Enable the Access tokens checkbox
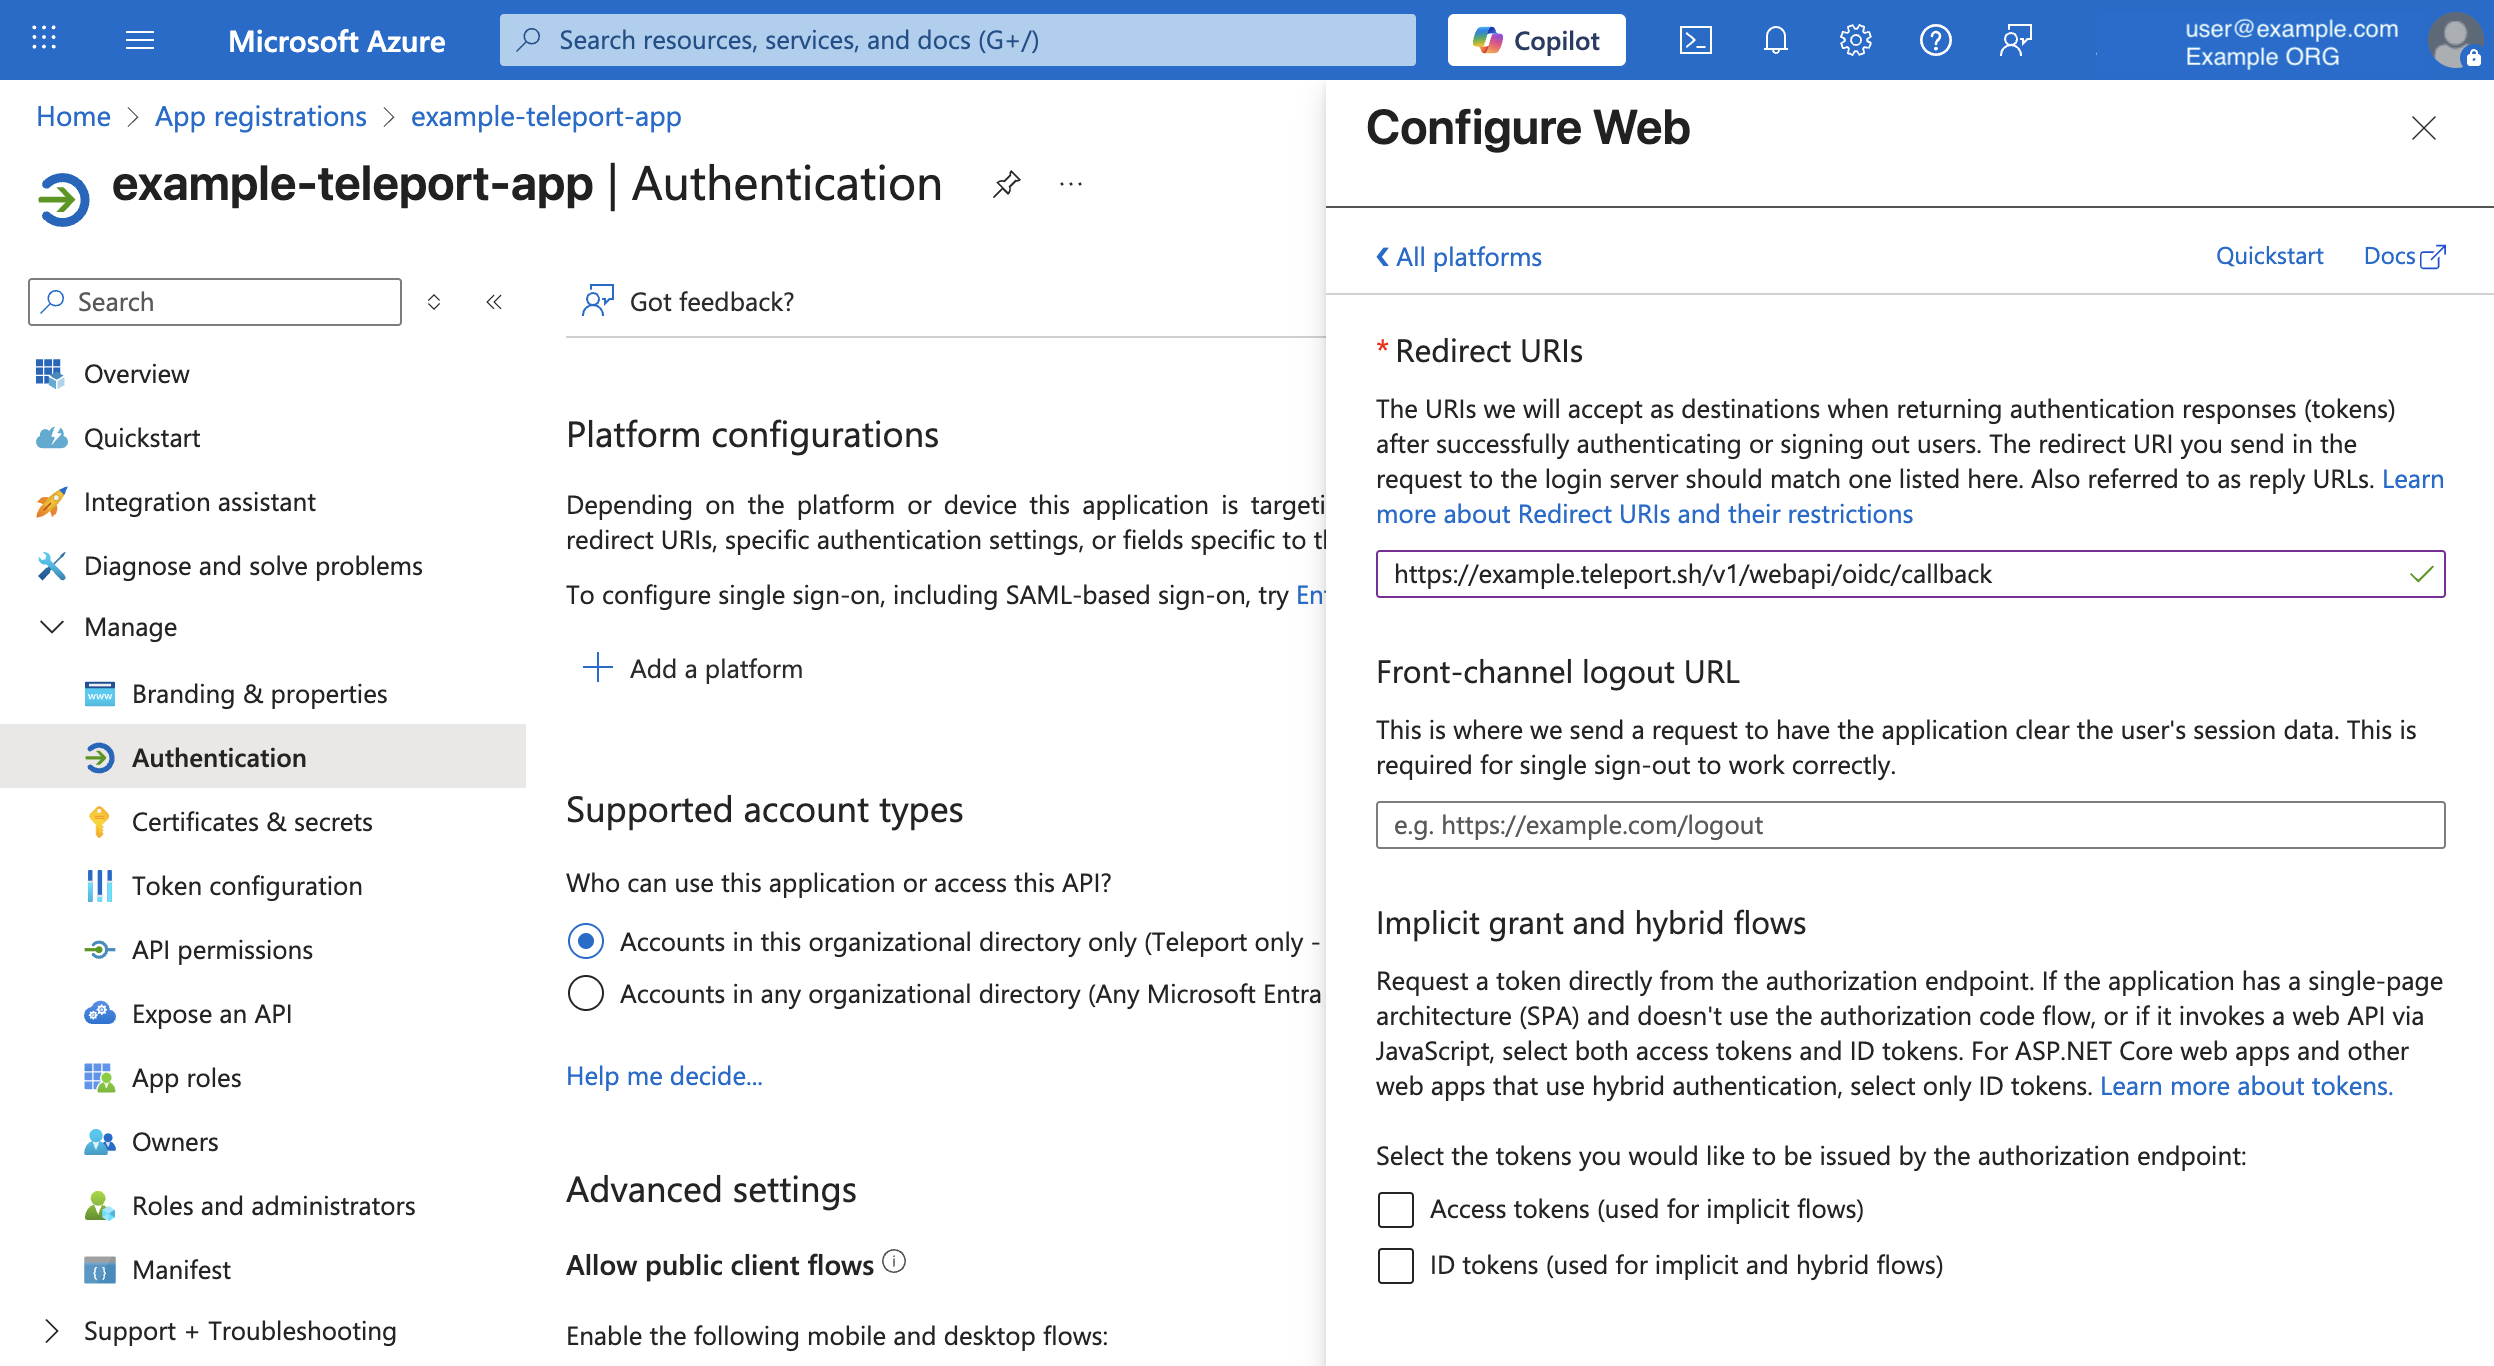This screenshot has width=2494, height=1366. click(1396, 1209)
